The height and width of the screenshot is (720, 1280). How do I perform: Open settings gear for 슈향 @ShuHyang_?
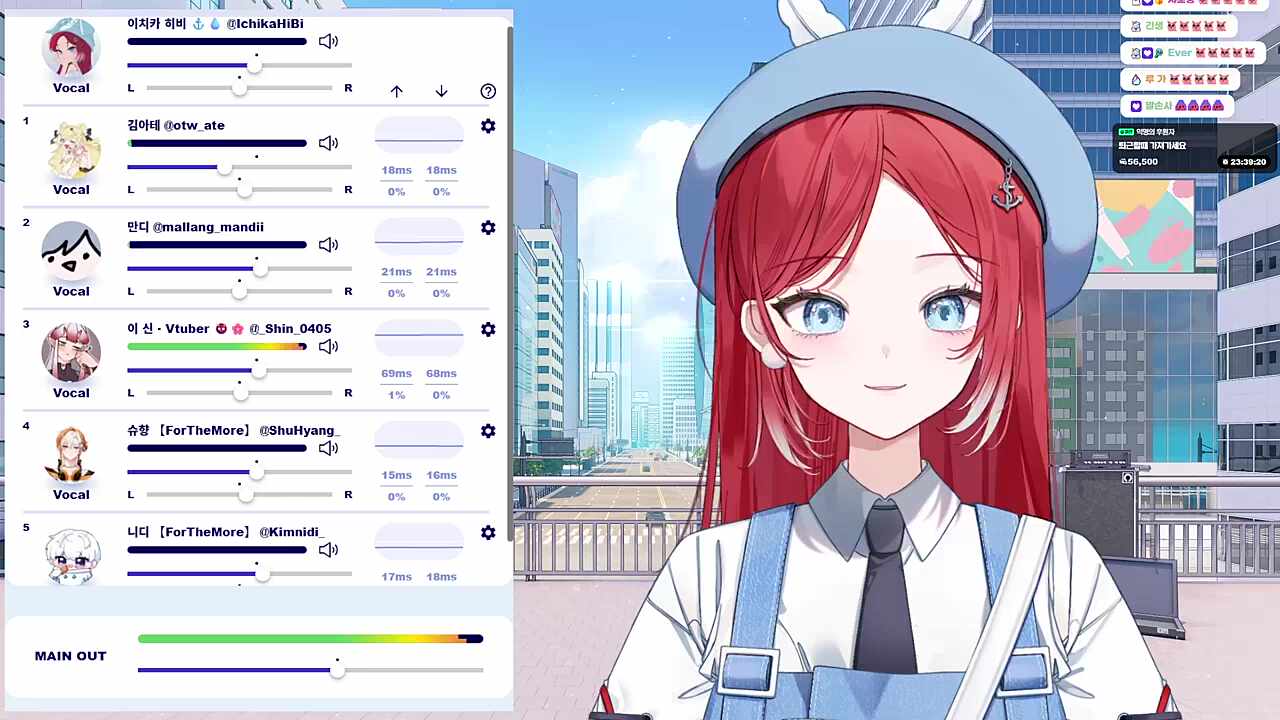point(488,431)
